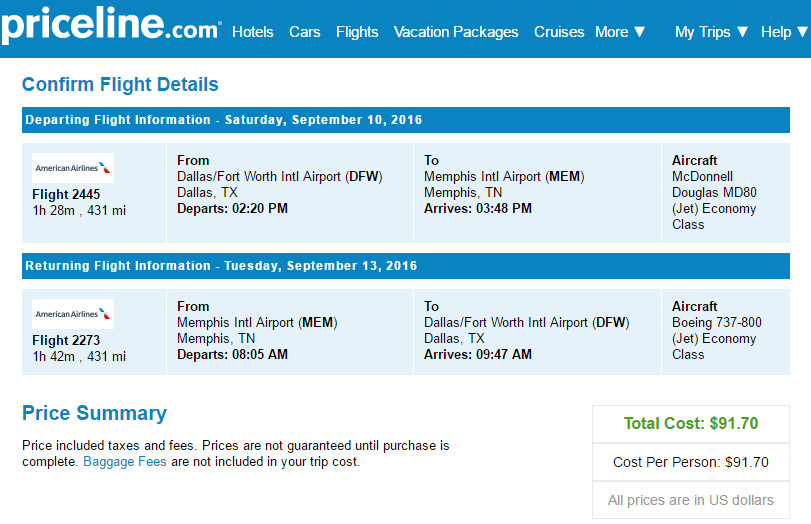Expand the More dropdown menu
Screen dimensions: 811x524
[x=620, y=32]
